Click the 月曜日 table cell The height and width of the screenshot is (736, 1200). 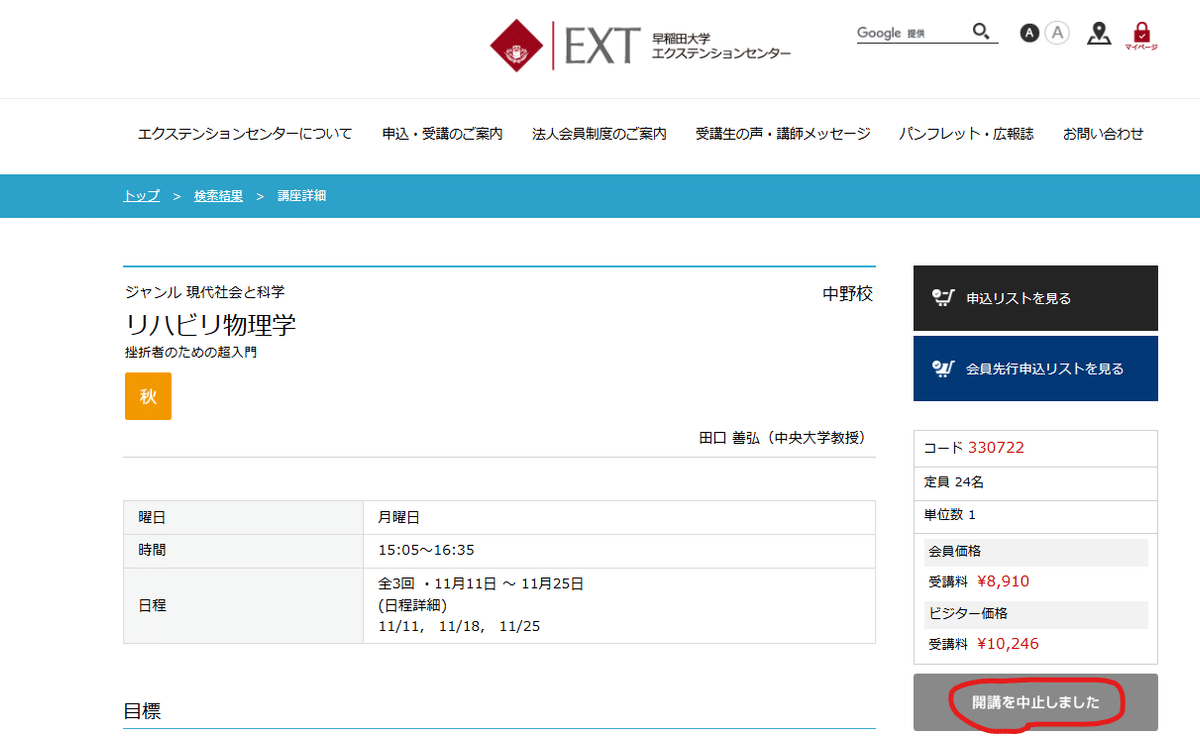[x=619, y=517]
